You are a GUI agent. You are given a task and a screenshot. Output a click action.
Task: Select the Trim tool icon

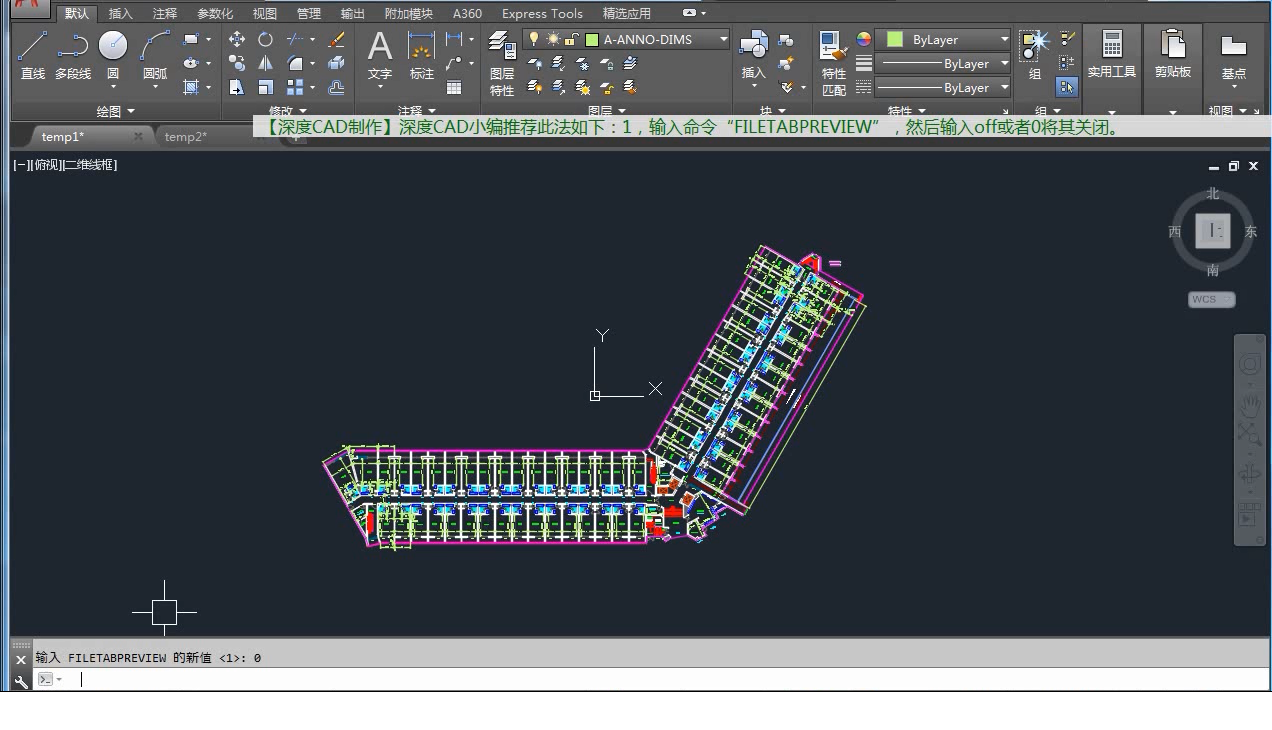tap(295, 40)
